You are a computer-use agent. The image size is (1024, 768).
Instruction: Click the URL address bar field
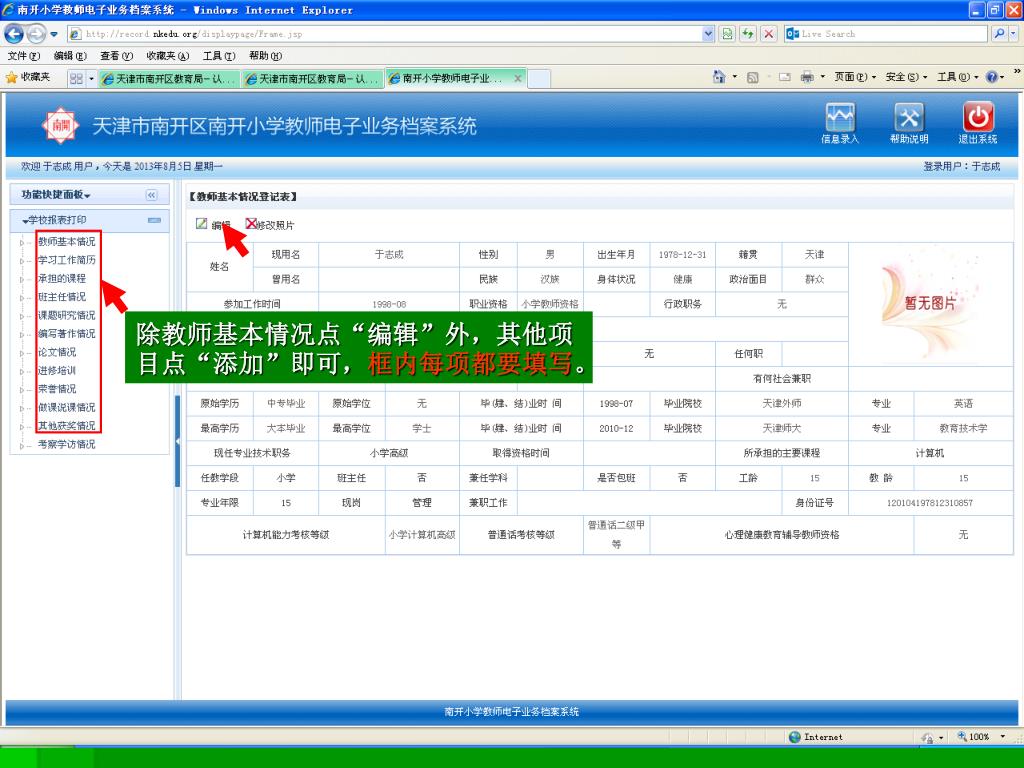(x=385, y=33)
